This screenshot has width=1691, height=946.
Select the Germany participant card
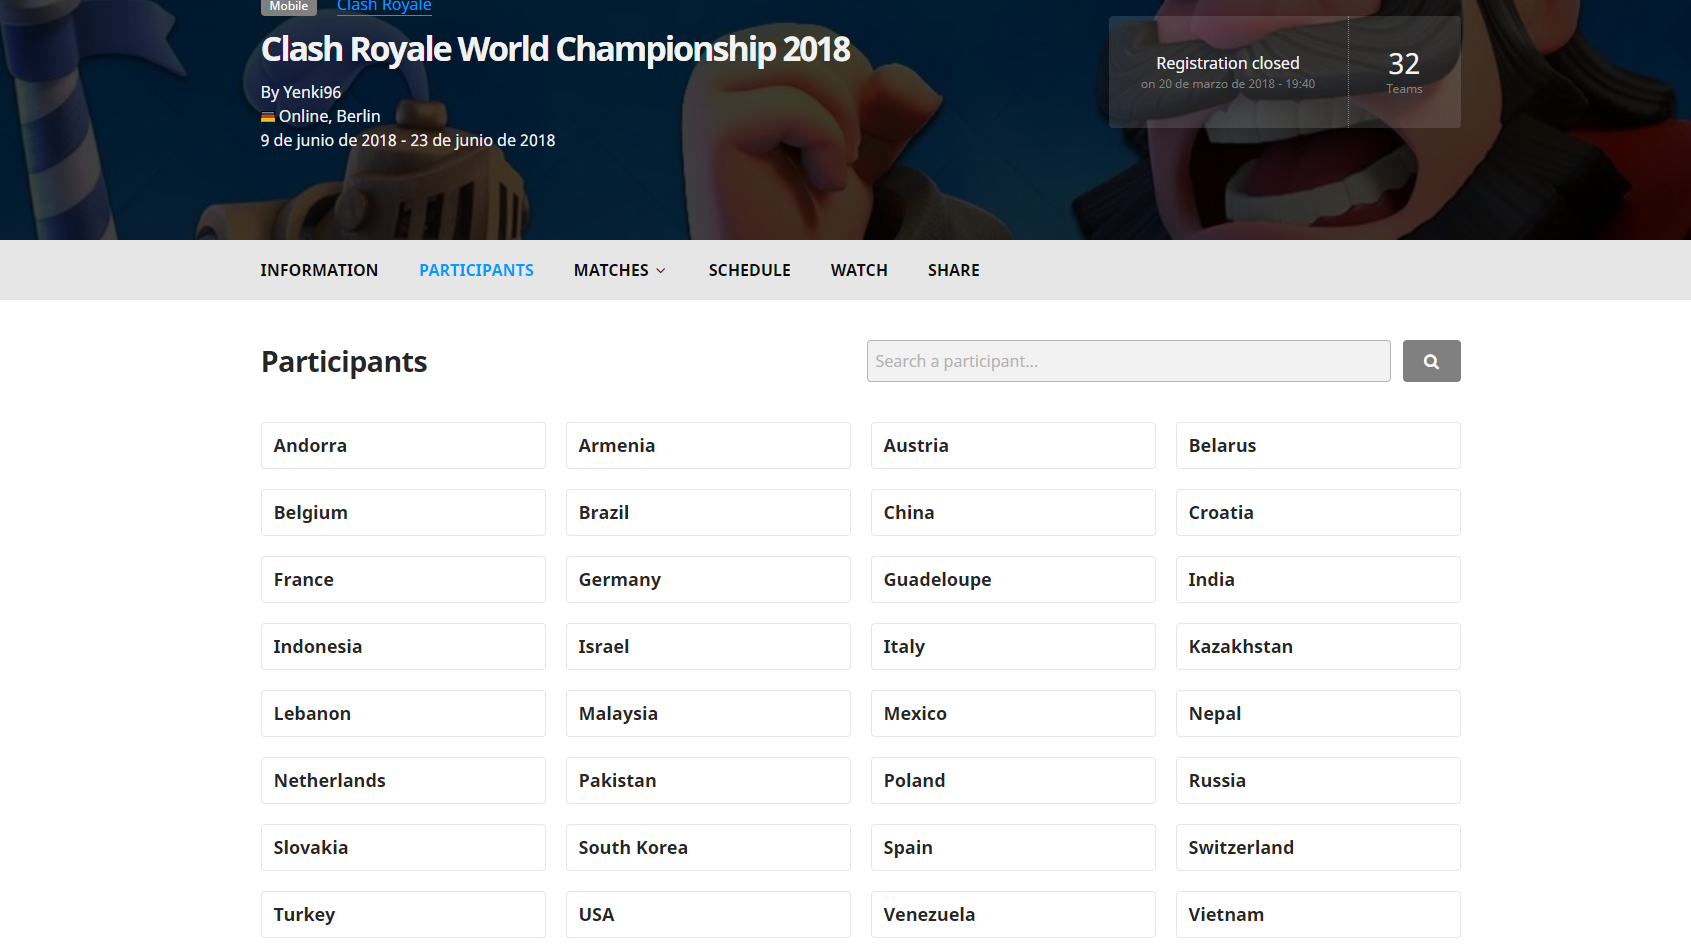708,580
